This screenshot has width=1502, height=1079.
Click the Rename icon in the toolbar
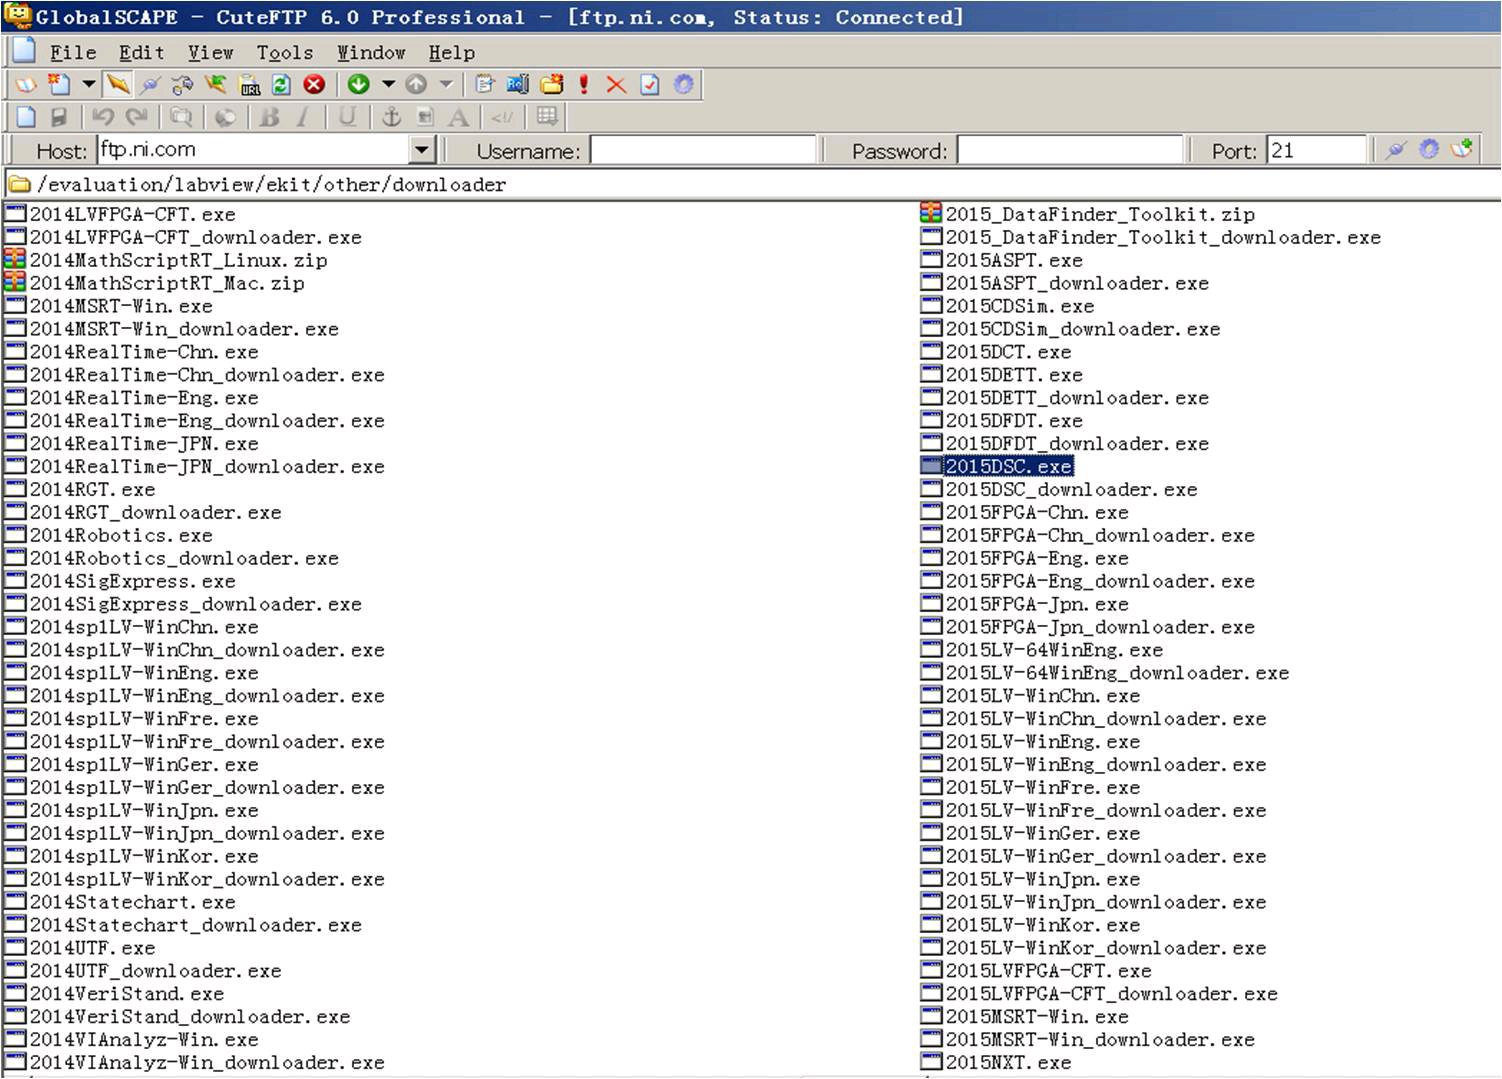518,85
